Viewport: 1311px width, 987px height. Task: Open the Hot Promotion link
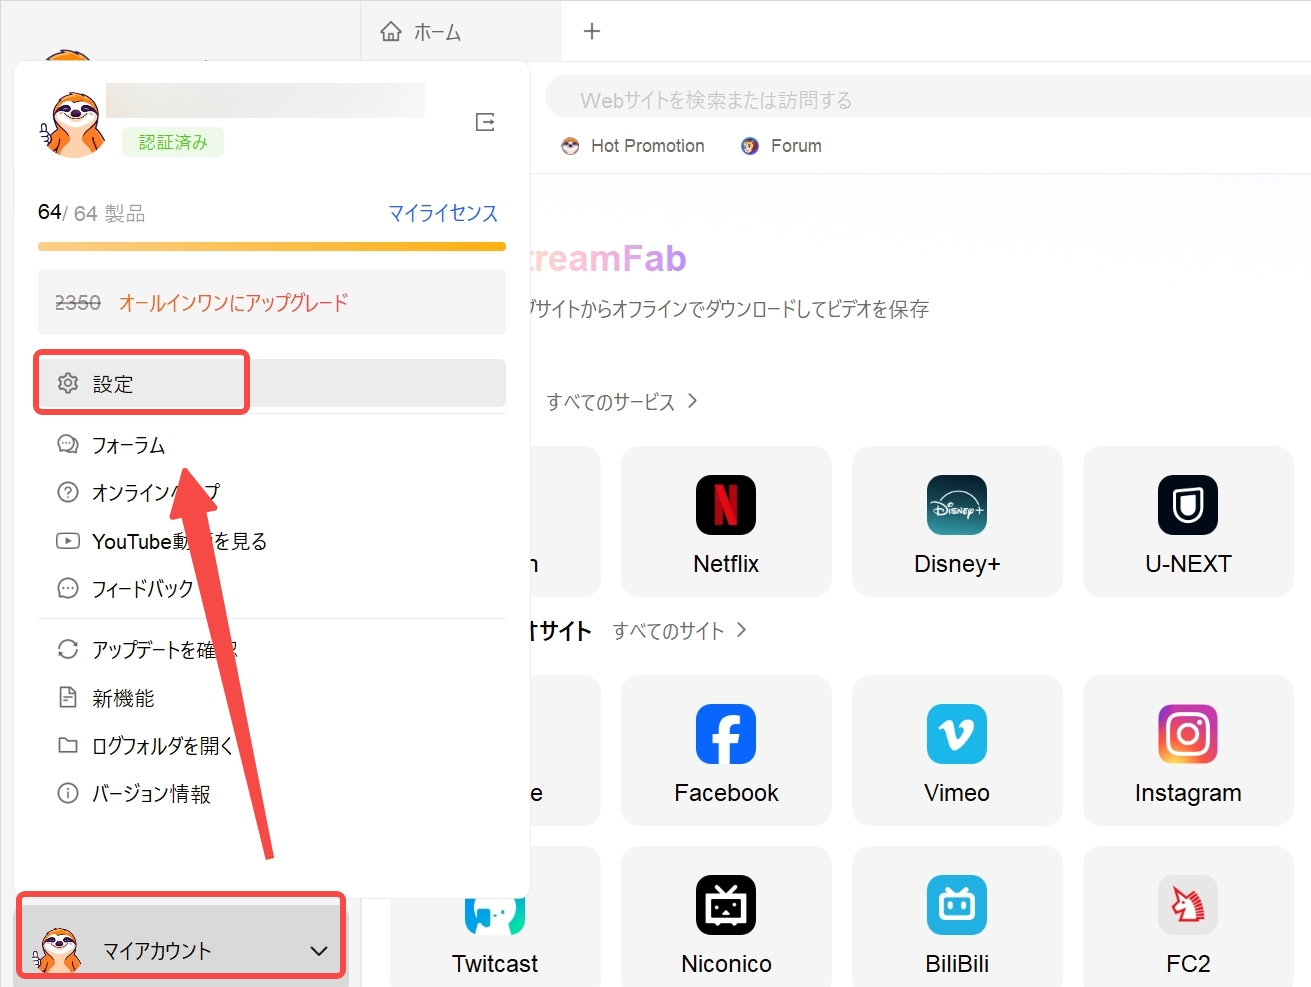click(633, 146)
